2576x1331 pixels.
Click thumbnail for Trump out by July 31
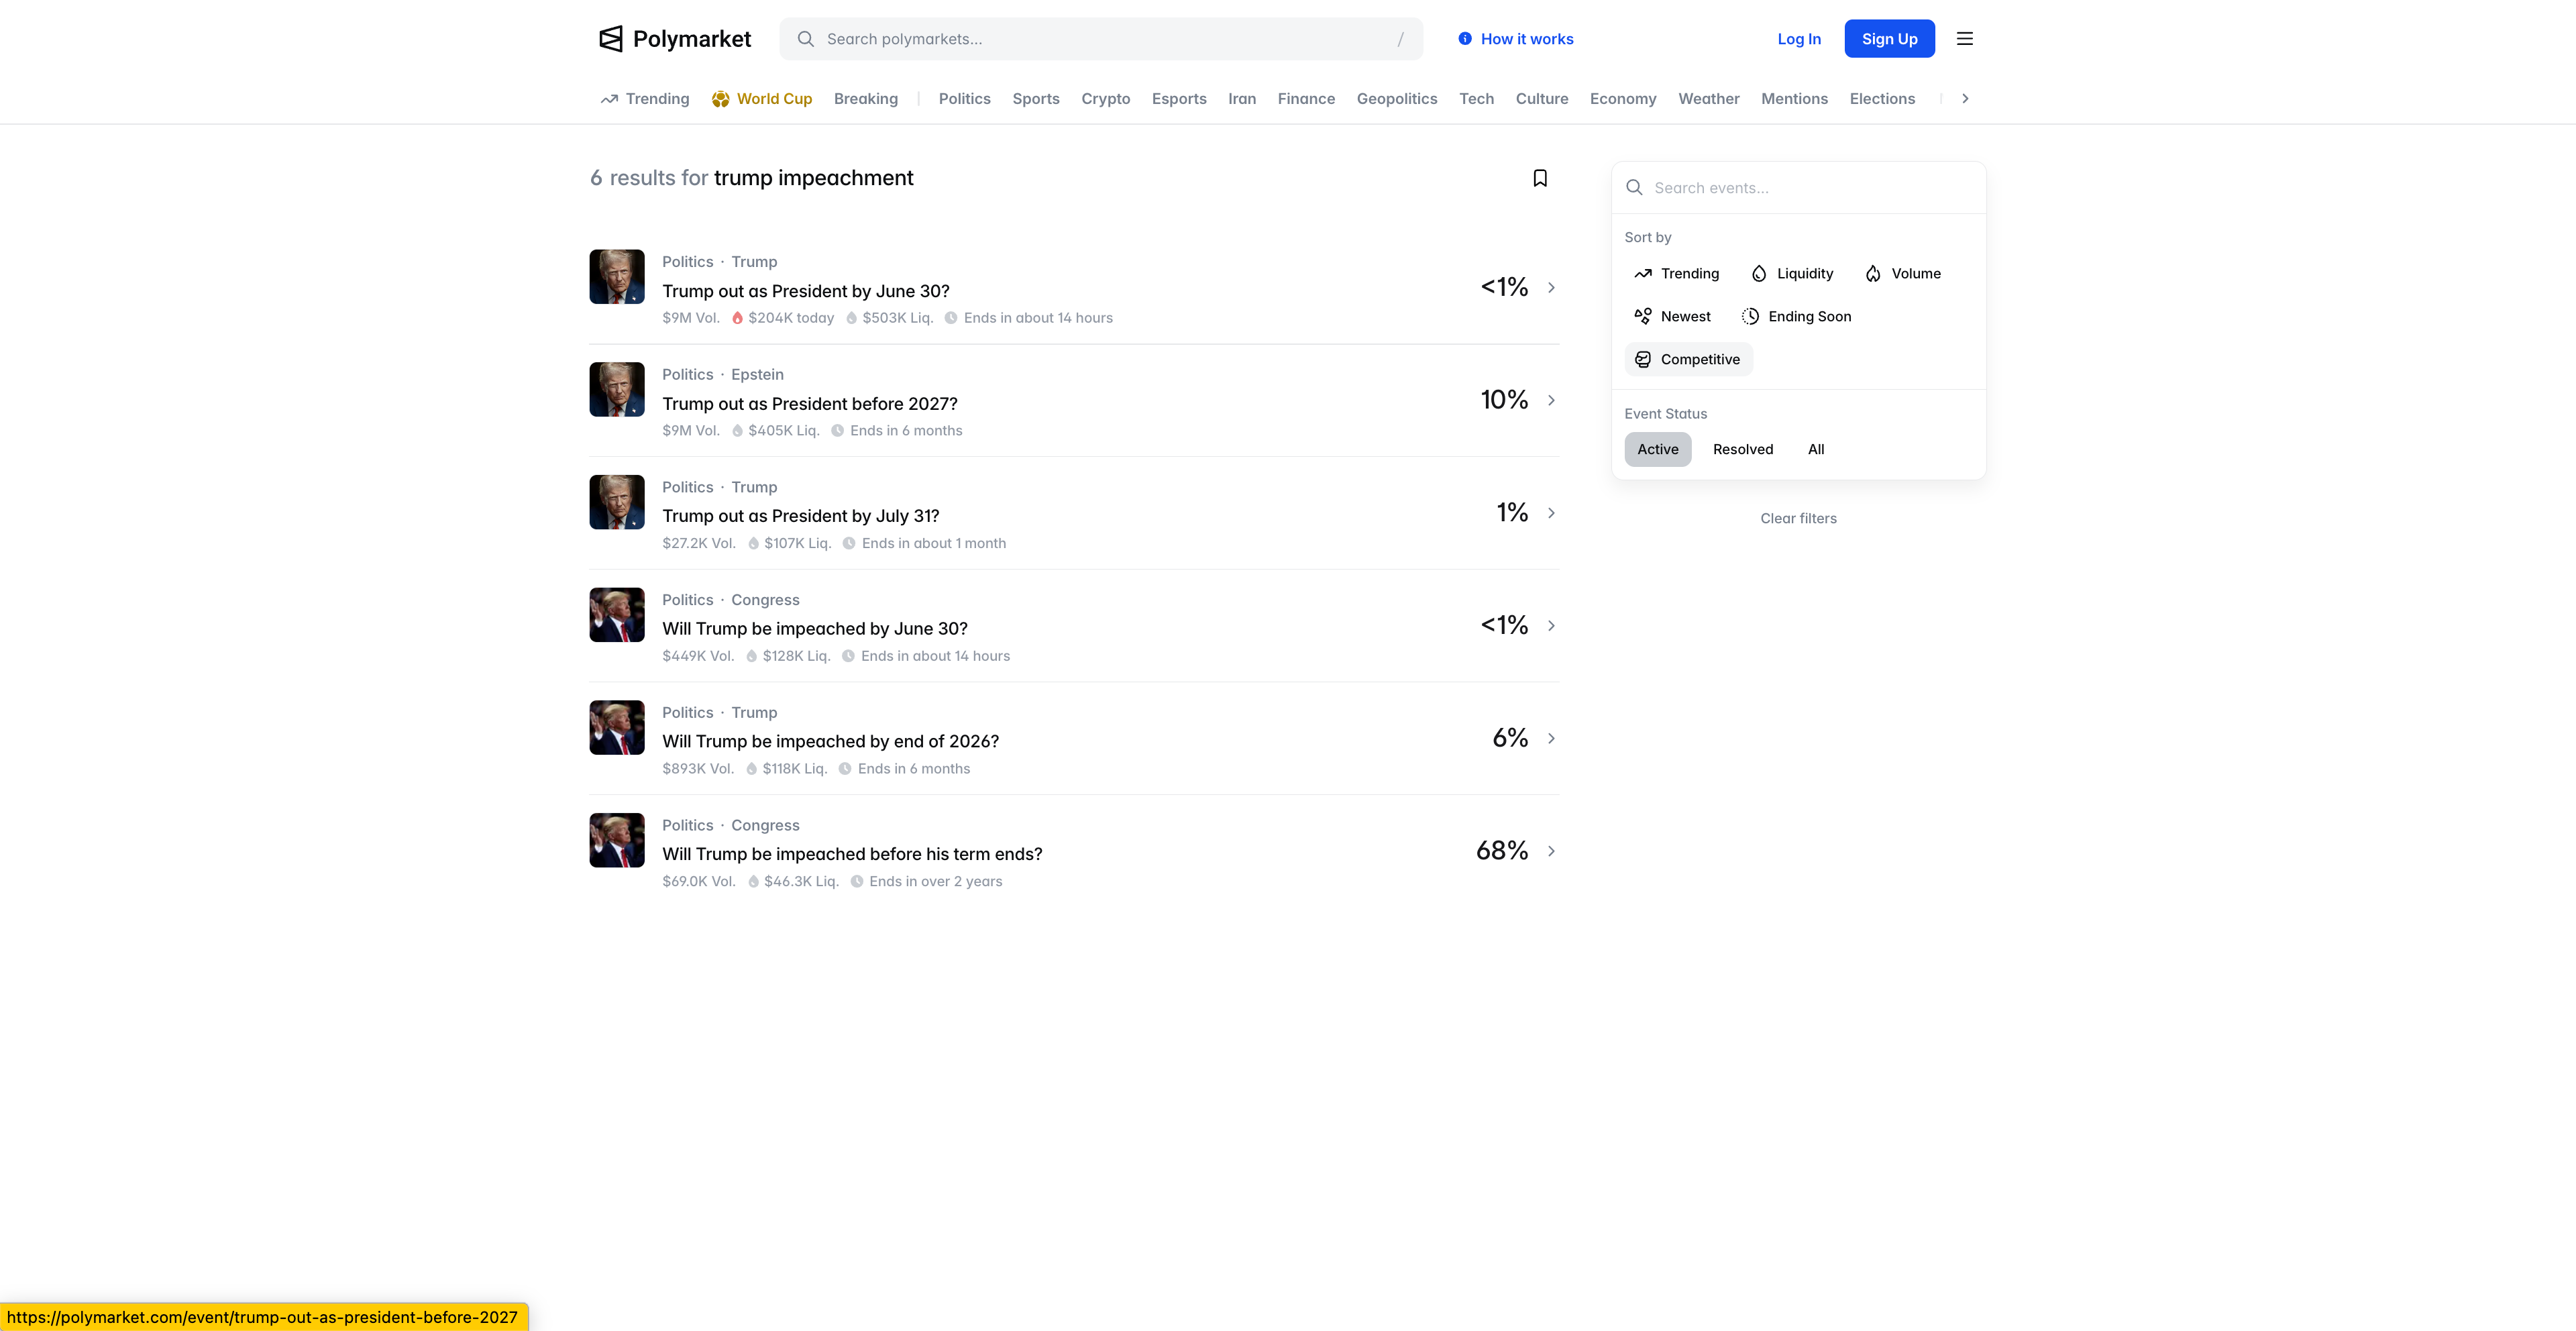click(x=617, y=502)
